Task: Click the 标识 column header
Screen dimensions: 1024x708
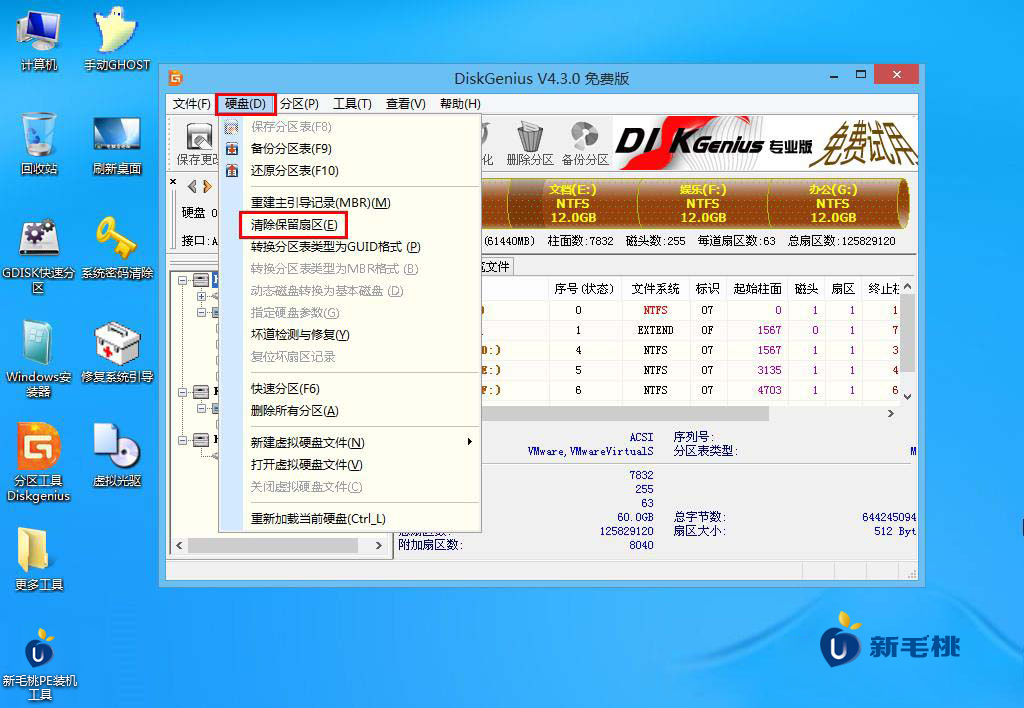Action: pyautogui.click(x=707, y=289)
